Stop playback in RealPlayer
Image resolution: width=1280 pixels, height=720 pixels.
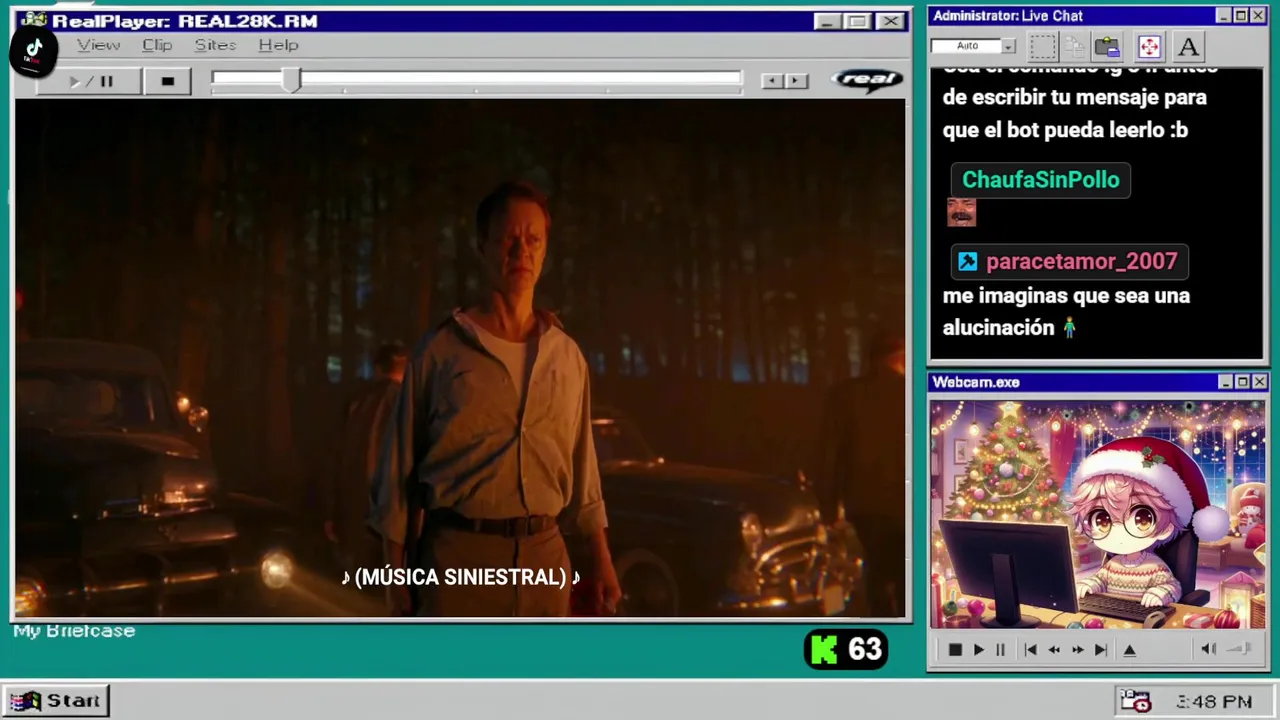click(x=167, y=82)
